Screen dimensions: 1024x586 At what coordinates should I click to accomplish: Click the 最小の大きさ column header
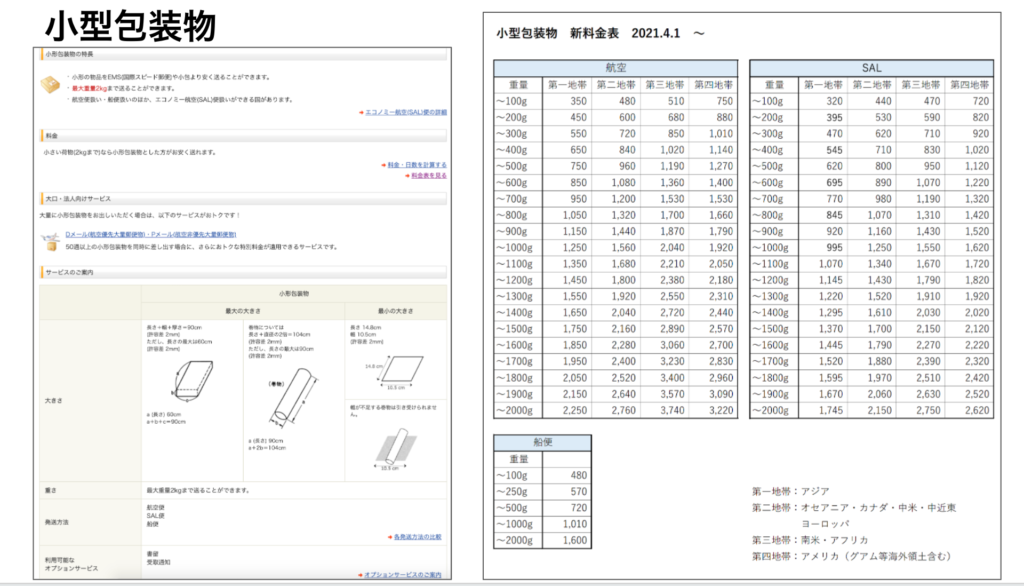coord(396,312)
